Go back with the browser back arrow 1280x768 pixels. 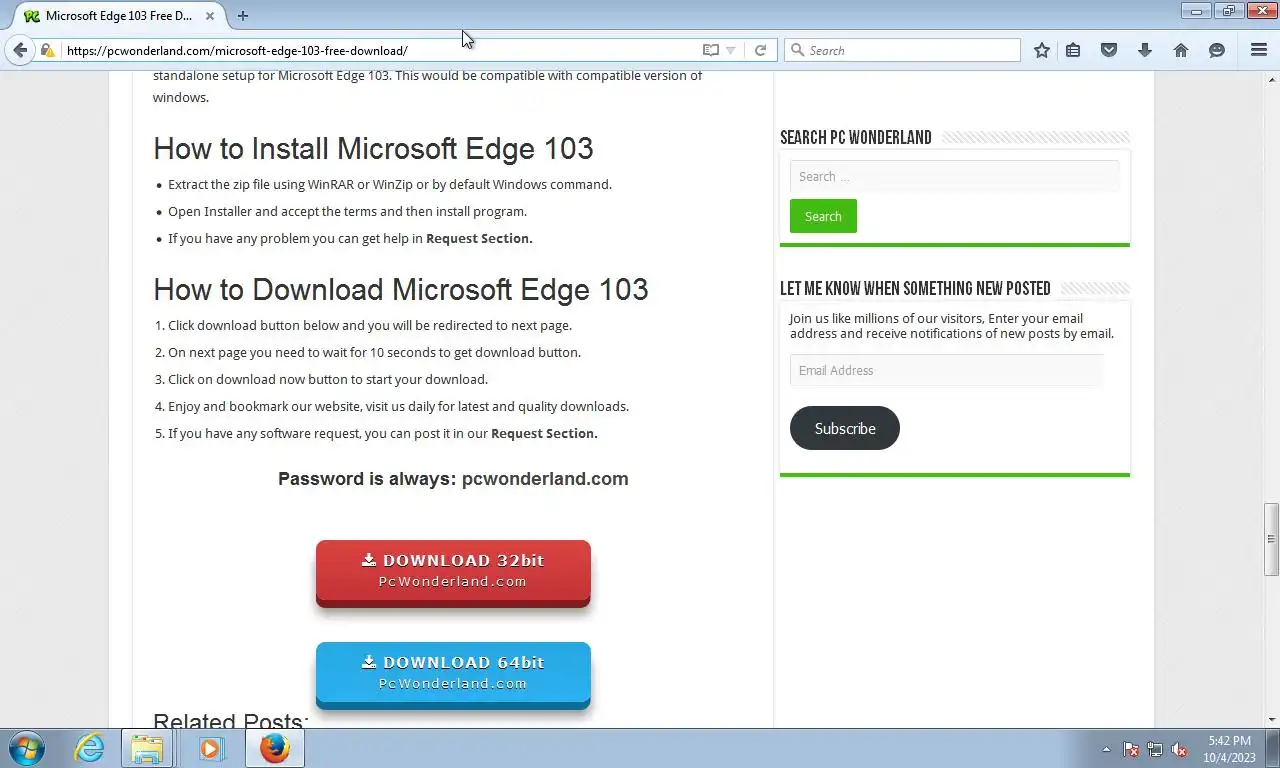[20, 50]
